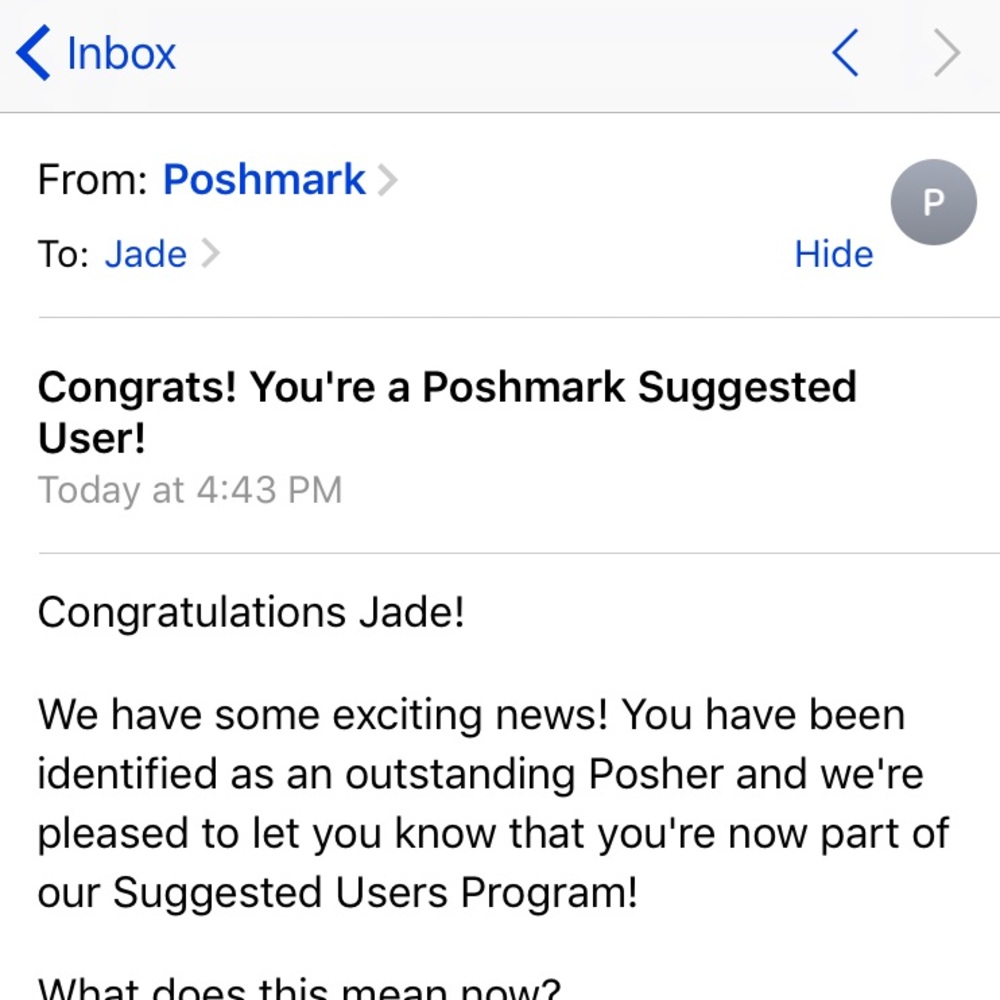This screenshot has height=1000, width=1000.
Task: Return to Inbox using the back arrow
Action: pos(33,53)
